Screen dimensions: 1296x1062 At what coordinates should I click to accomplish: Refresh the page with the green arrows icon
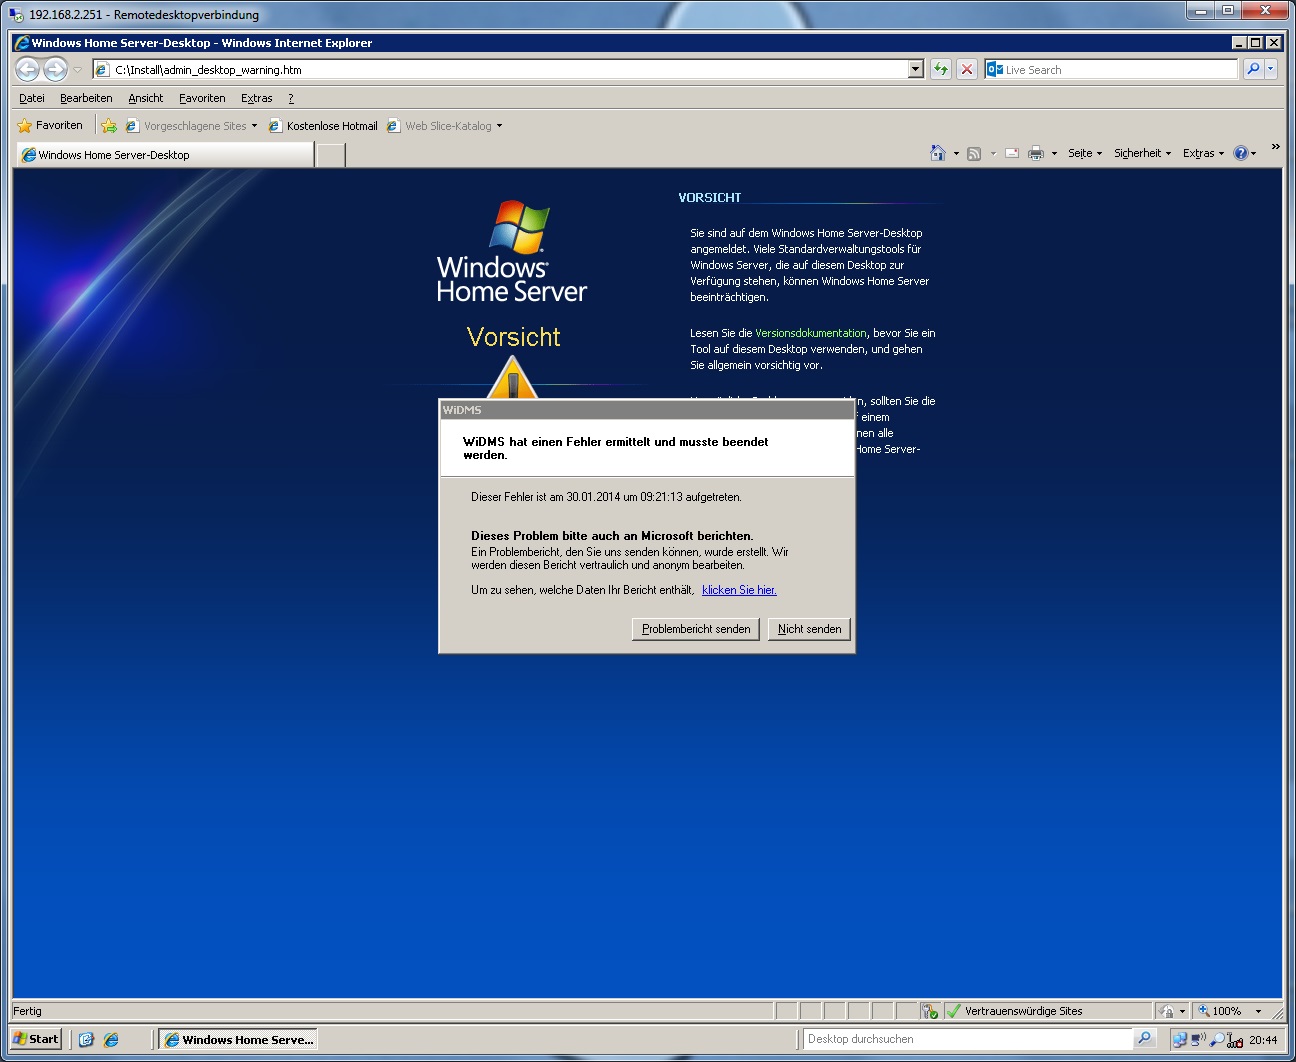[941, 69]
